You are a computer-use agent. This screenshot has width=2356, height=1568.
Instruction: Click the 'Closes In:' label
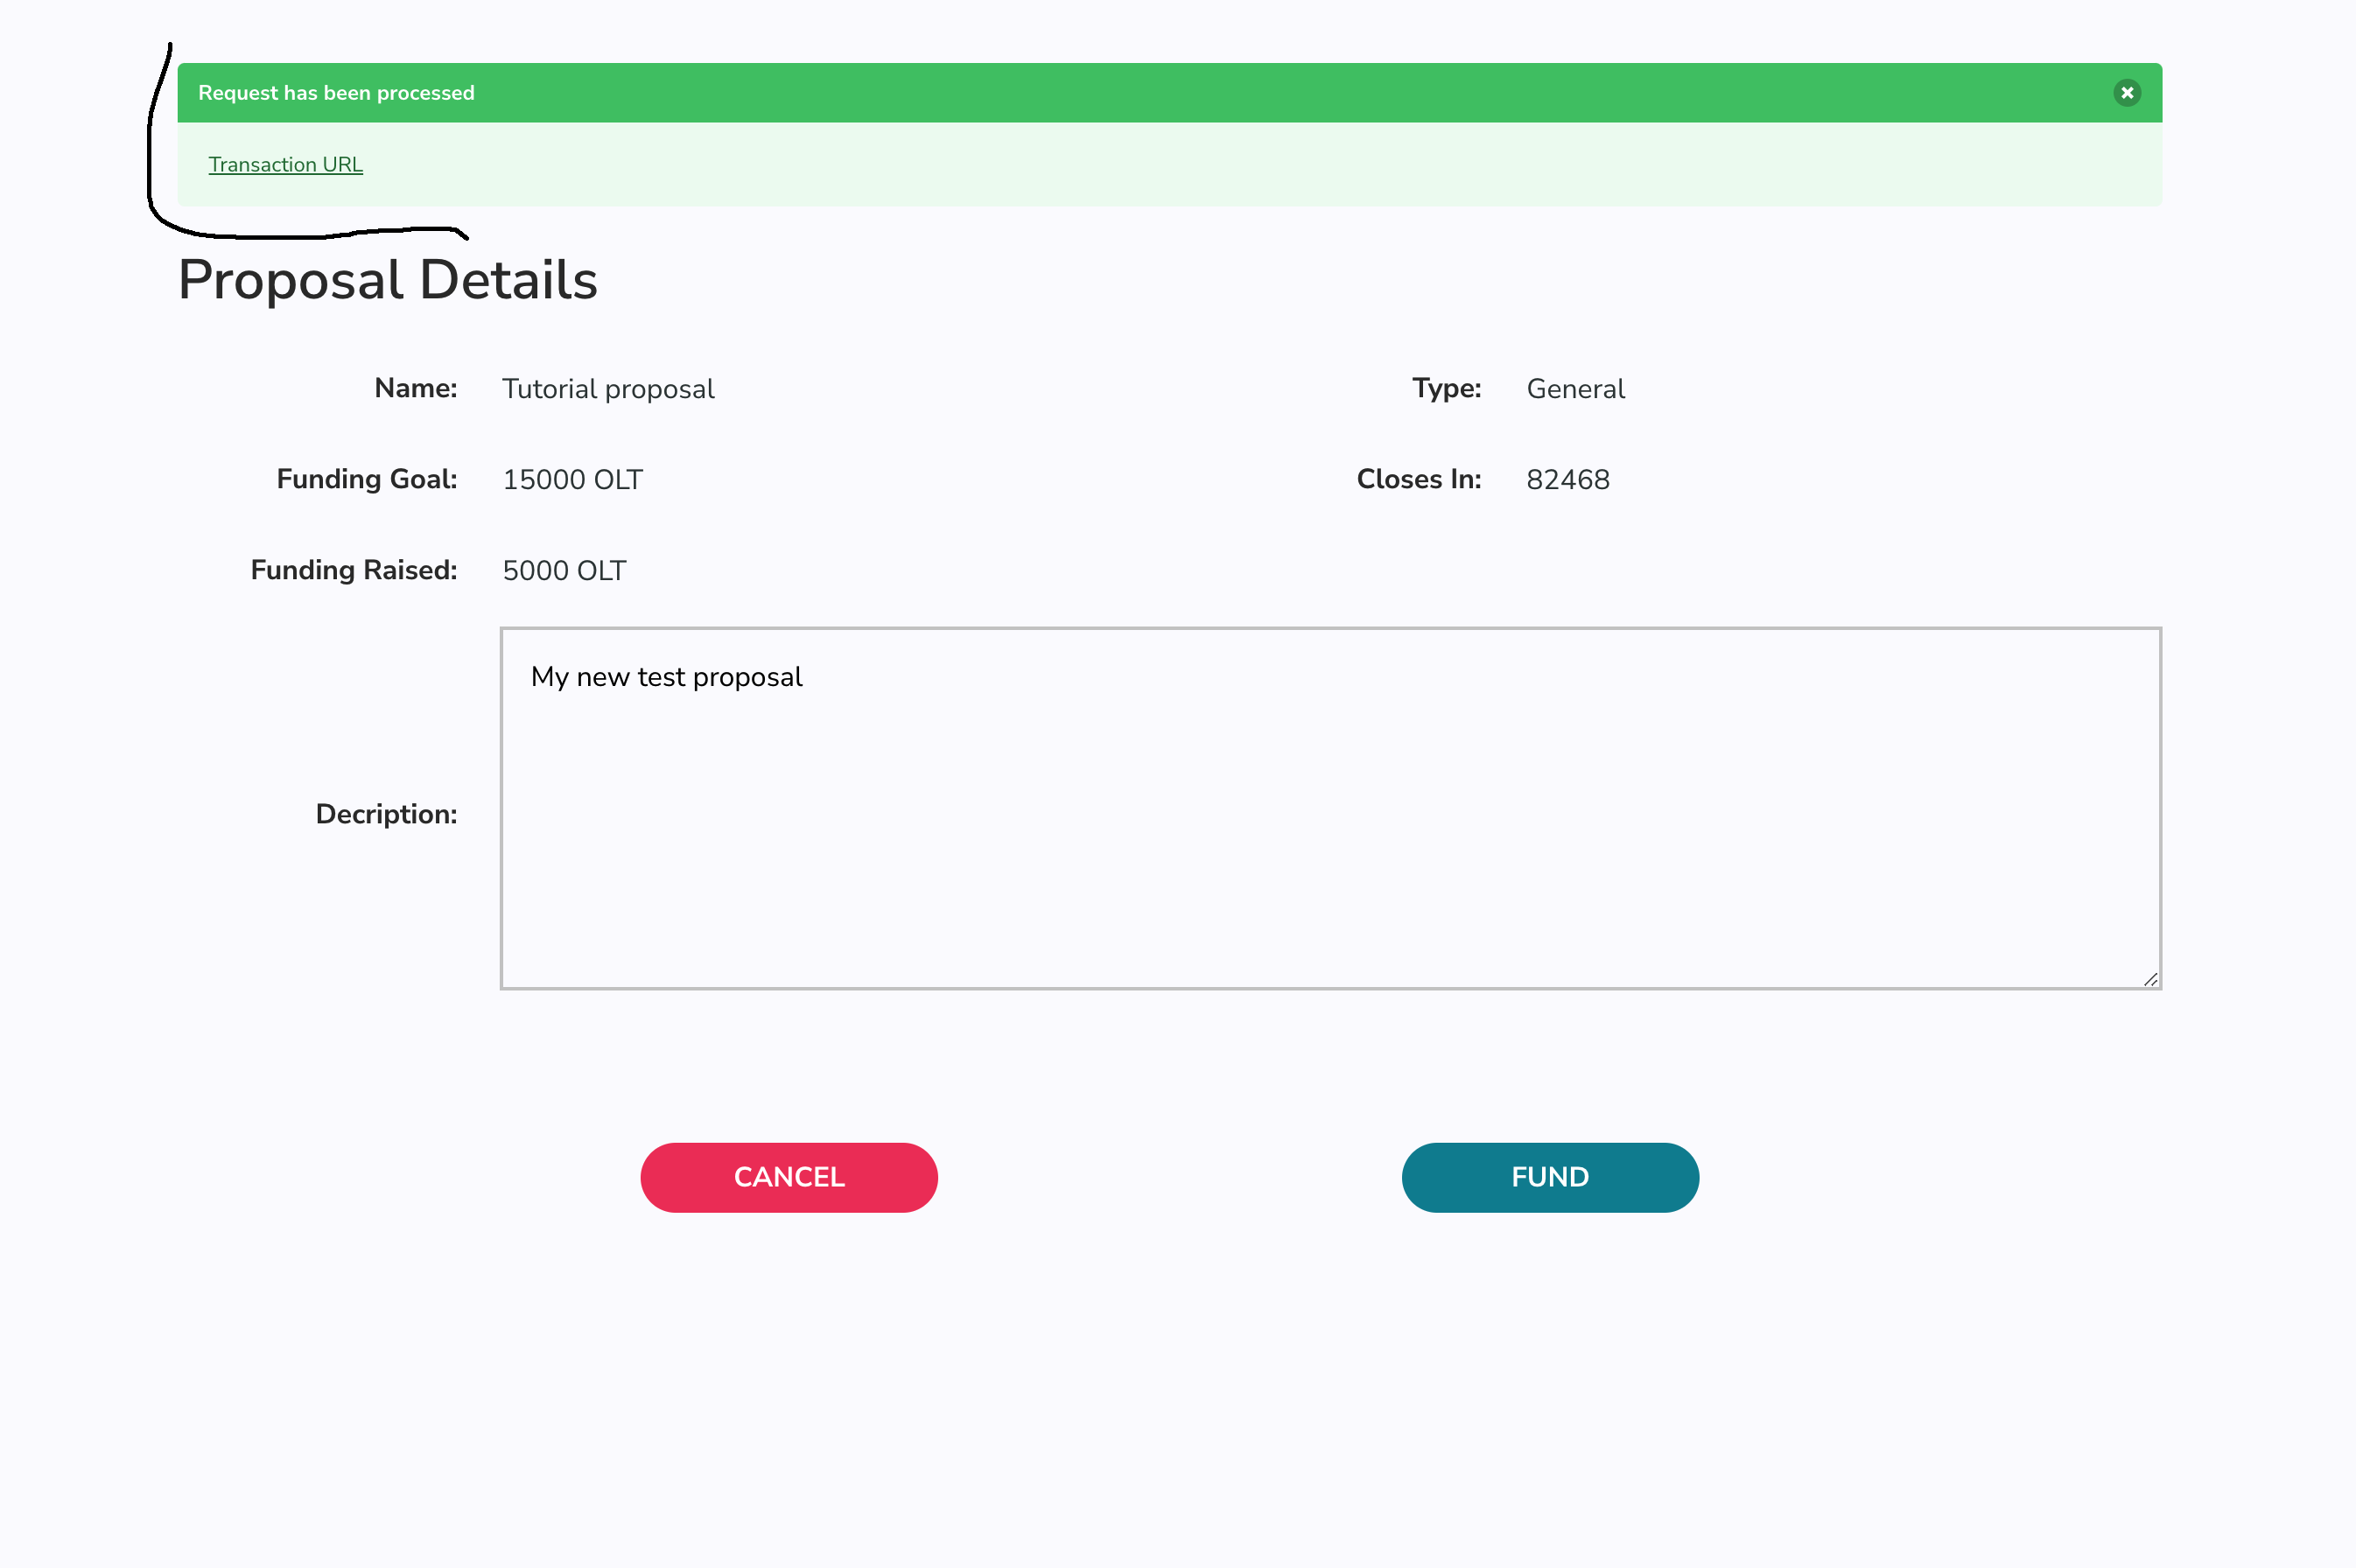click(1418, 479)
